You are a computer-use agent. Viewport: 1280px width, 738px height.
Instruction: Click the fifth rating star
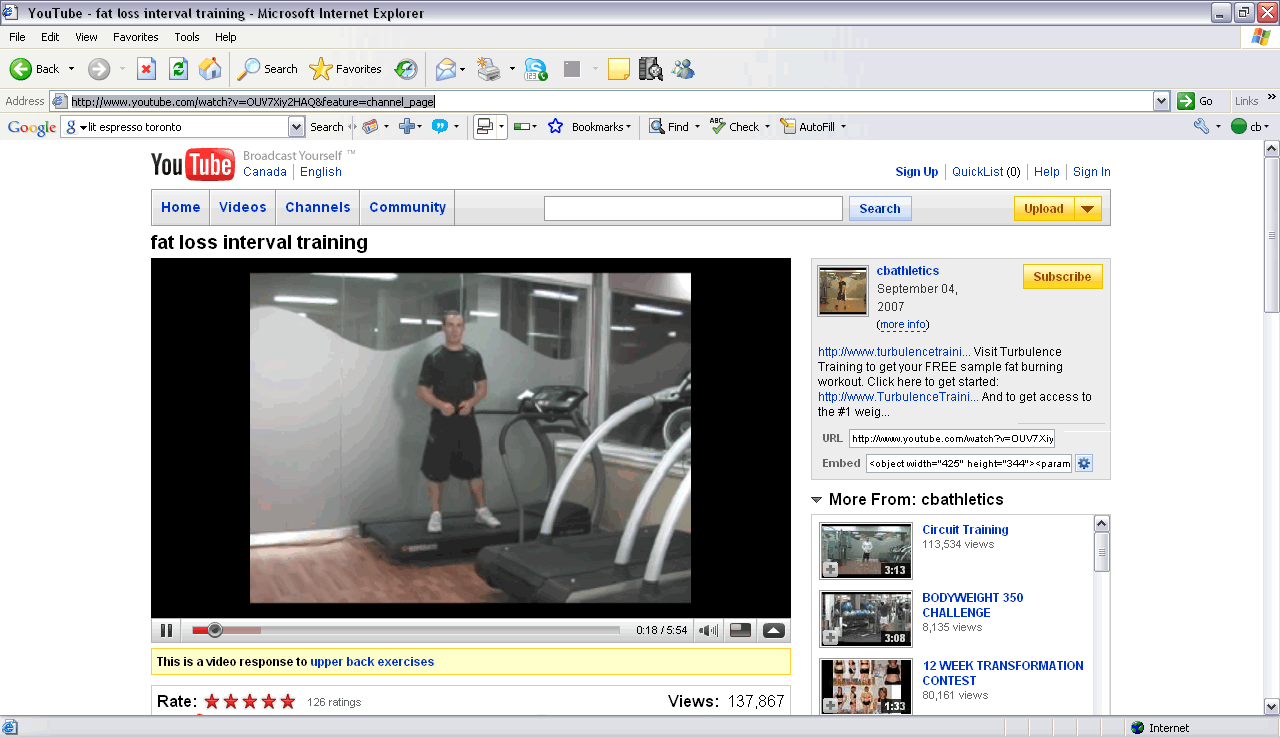288,702
